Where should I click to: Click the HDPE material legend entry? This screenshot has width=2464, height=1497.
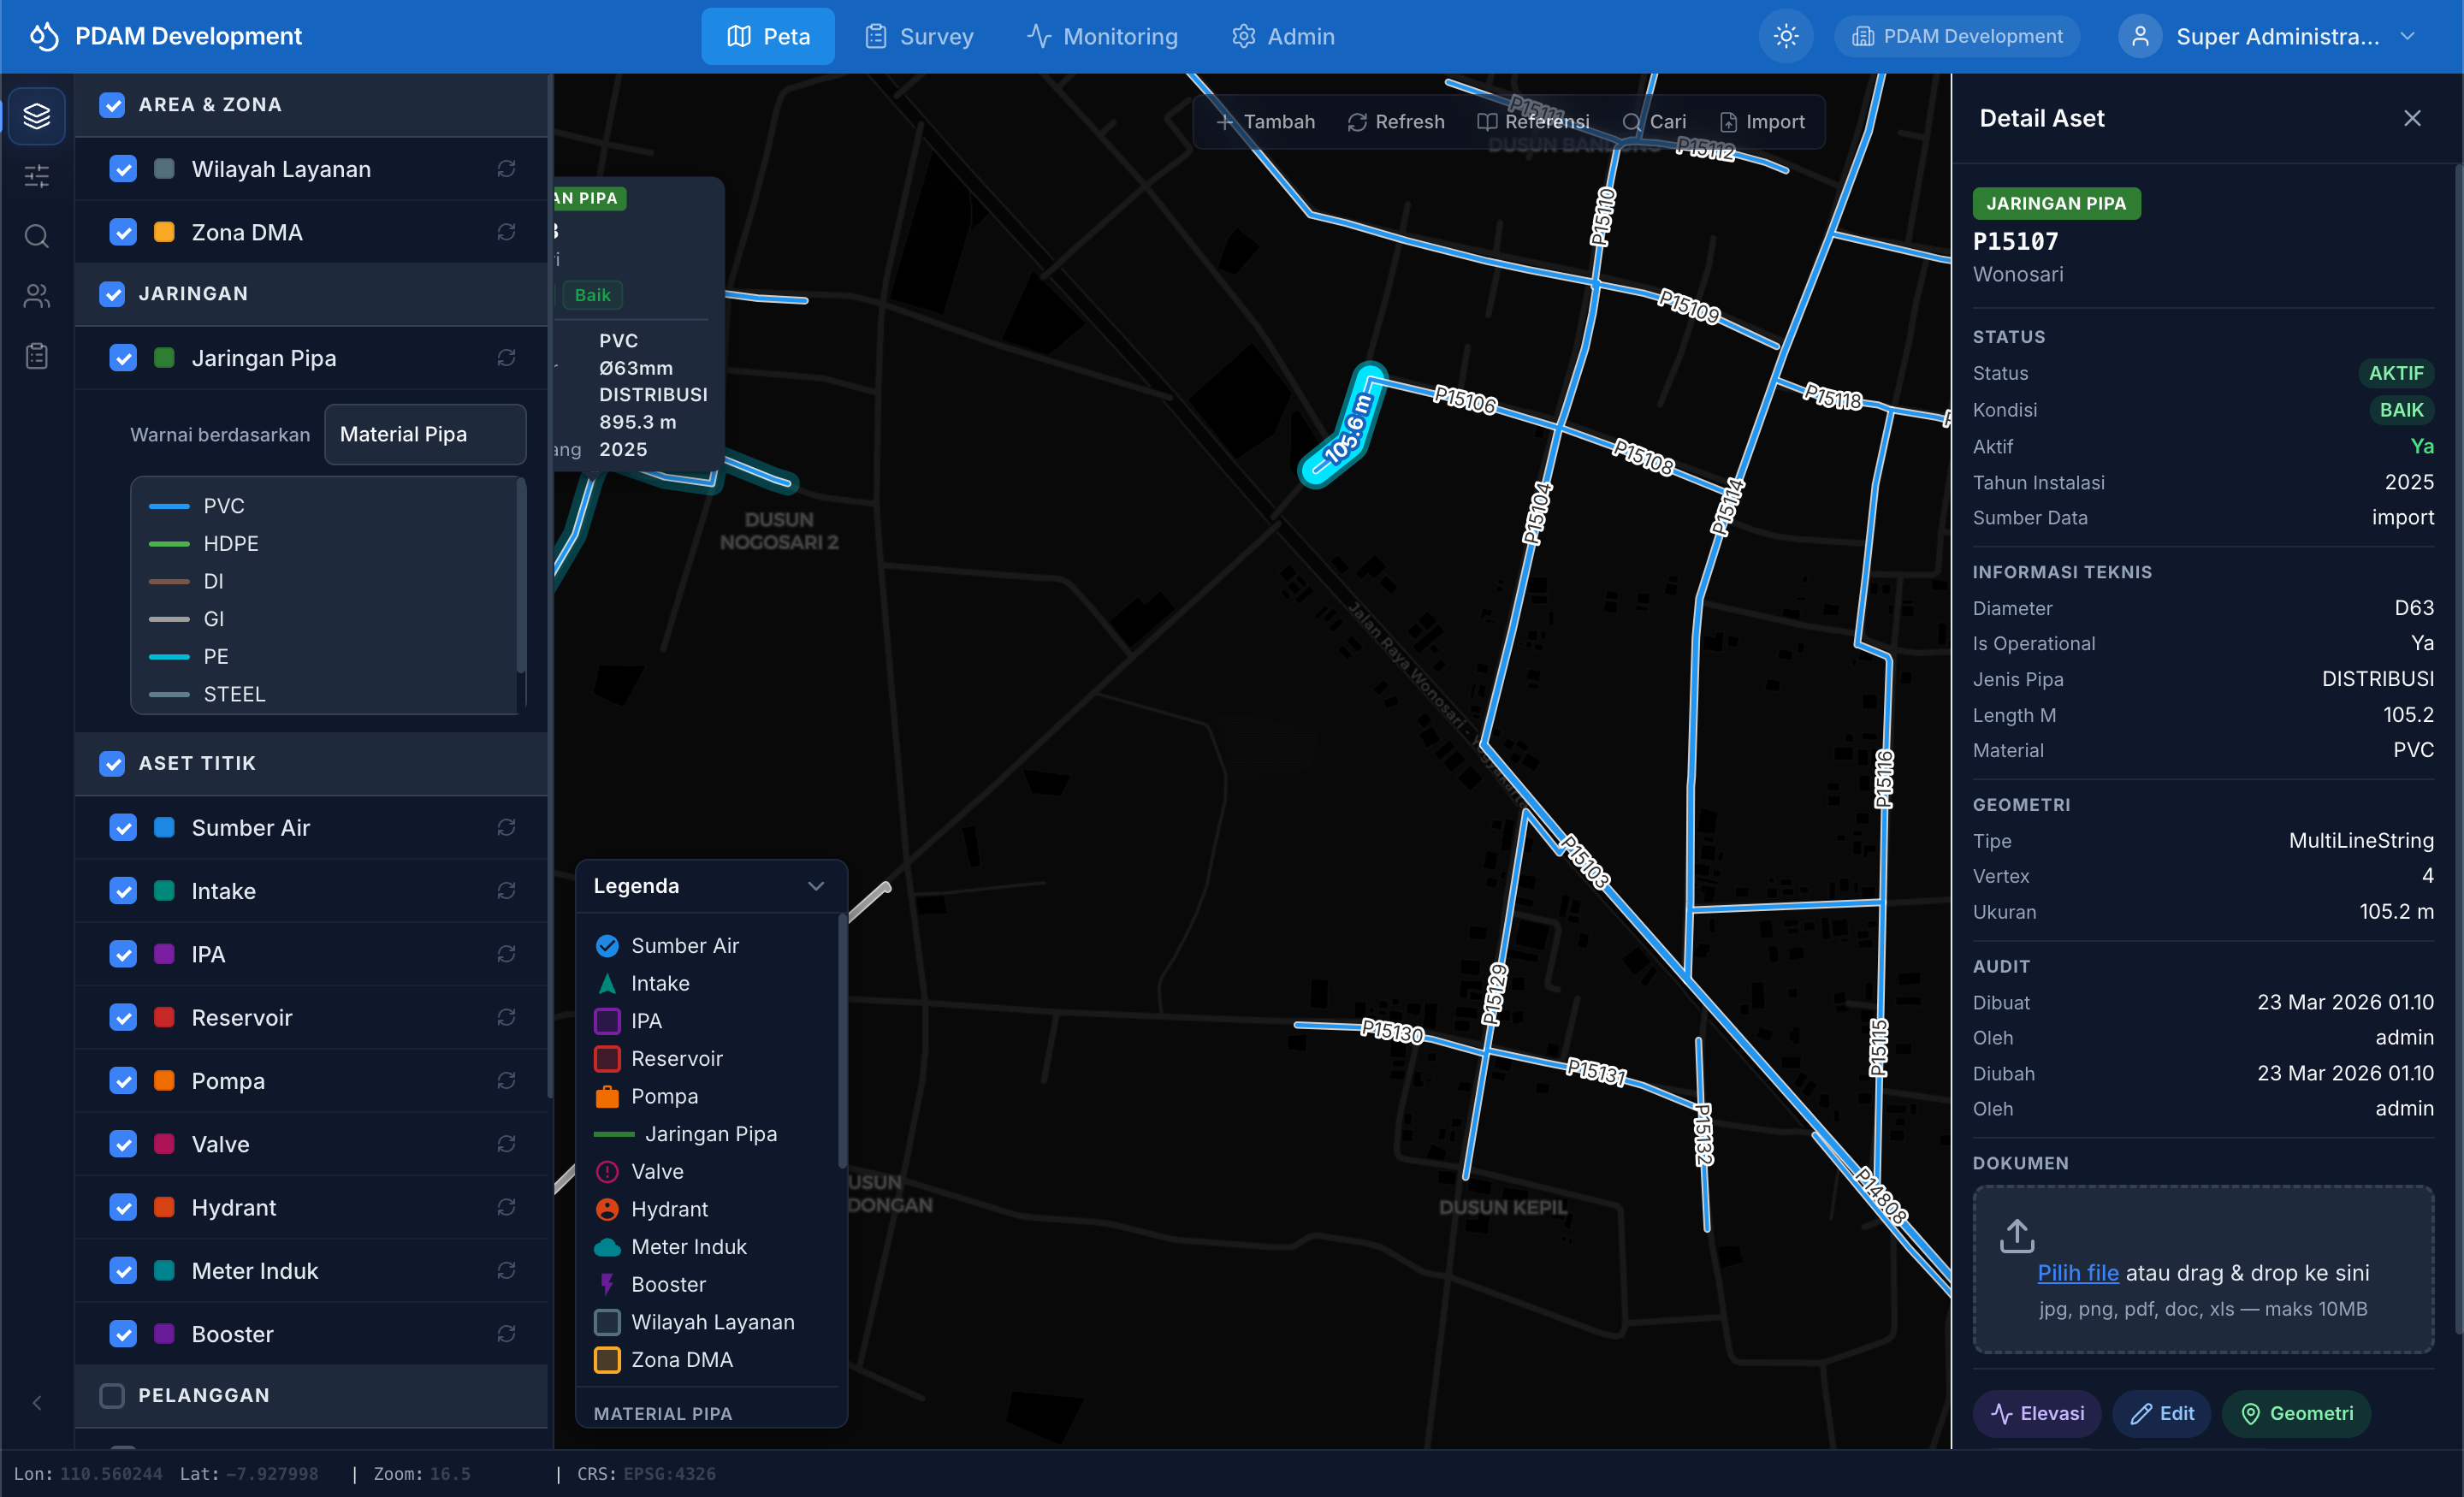tap(204, 544)
